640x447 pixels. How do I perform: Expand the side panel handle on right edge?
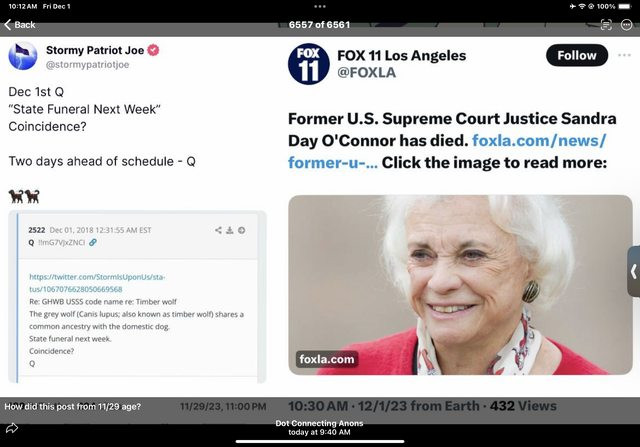click(633, 271)
